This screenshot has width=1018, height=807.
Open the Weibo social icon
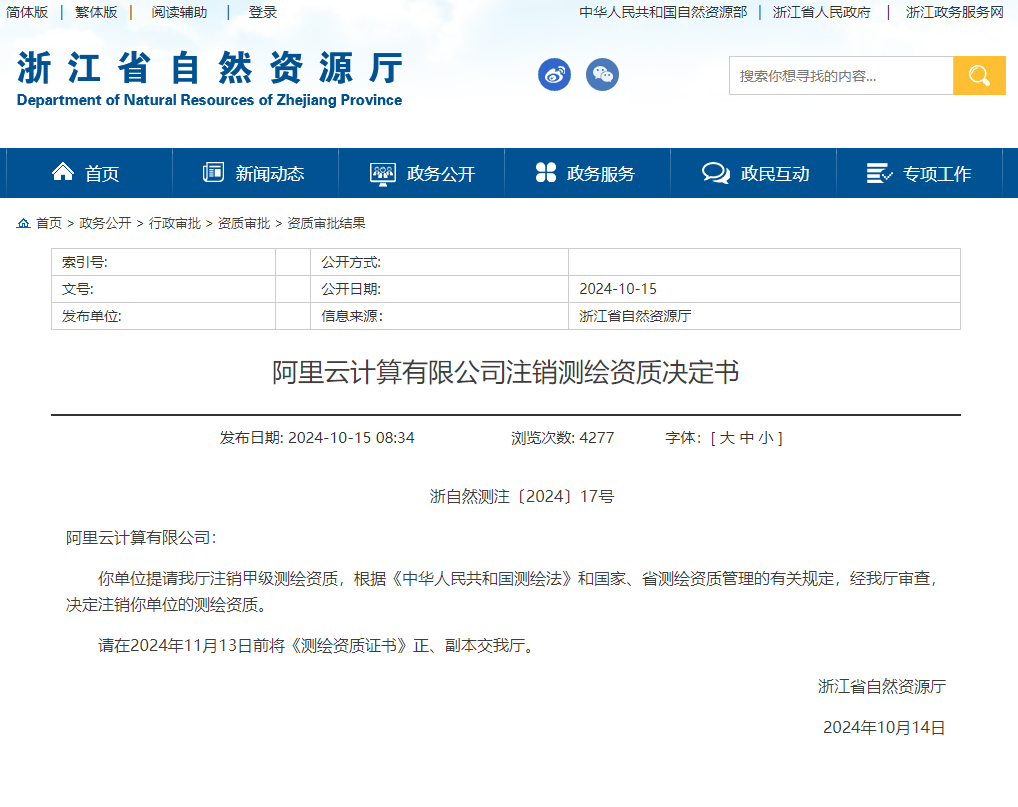pyautogui.click(x=554, y=75)
